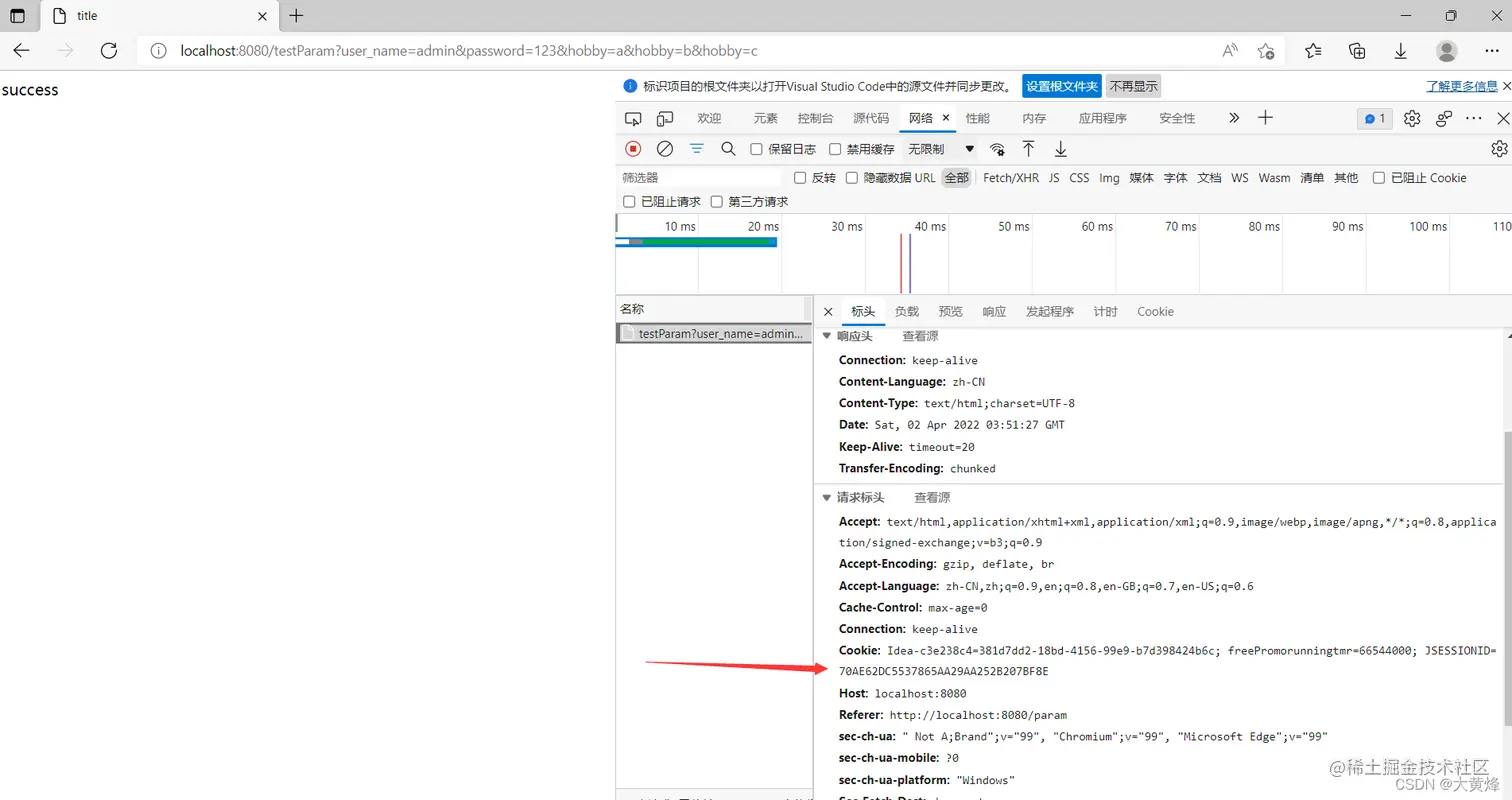Open the network conditions icon
Viewport: 1512px width, 800px height.
(997, 149)
